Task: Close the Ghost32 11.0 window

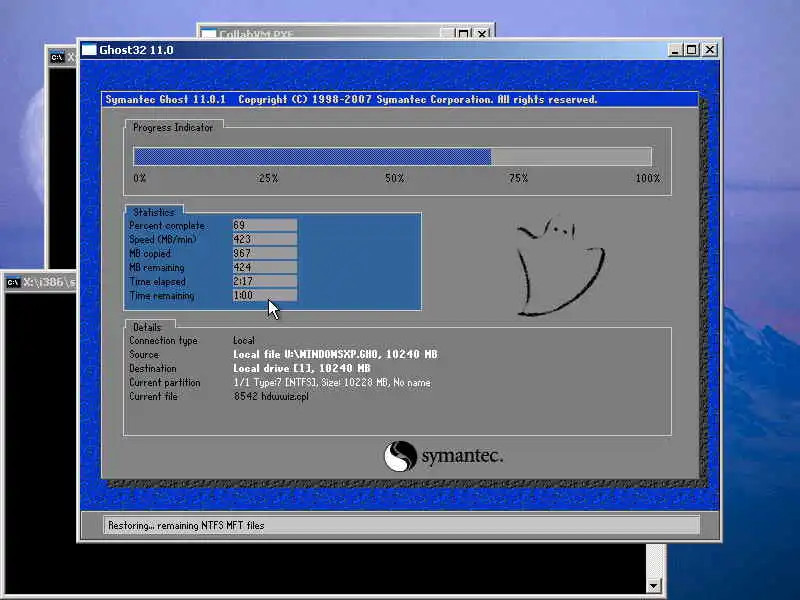Action: (710, 49)
